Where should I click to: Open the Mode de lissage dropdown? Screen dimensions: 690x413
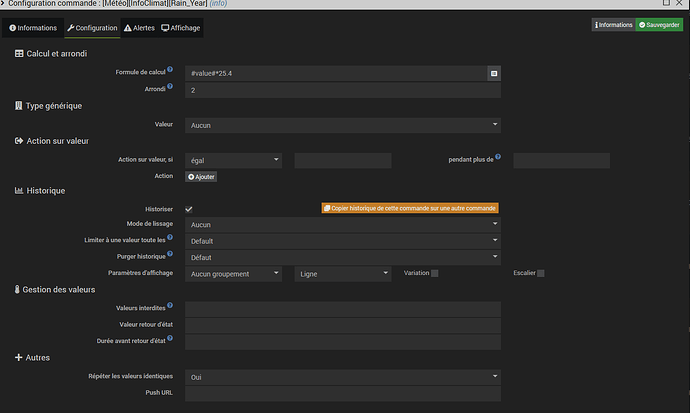point(342,225)
